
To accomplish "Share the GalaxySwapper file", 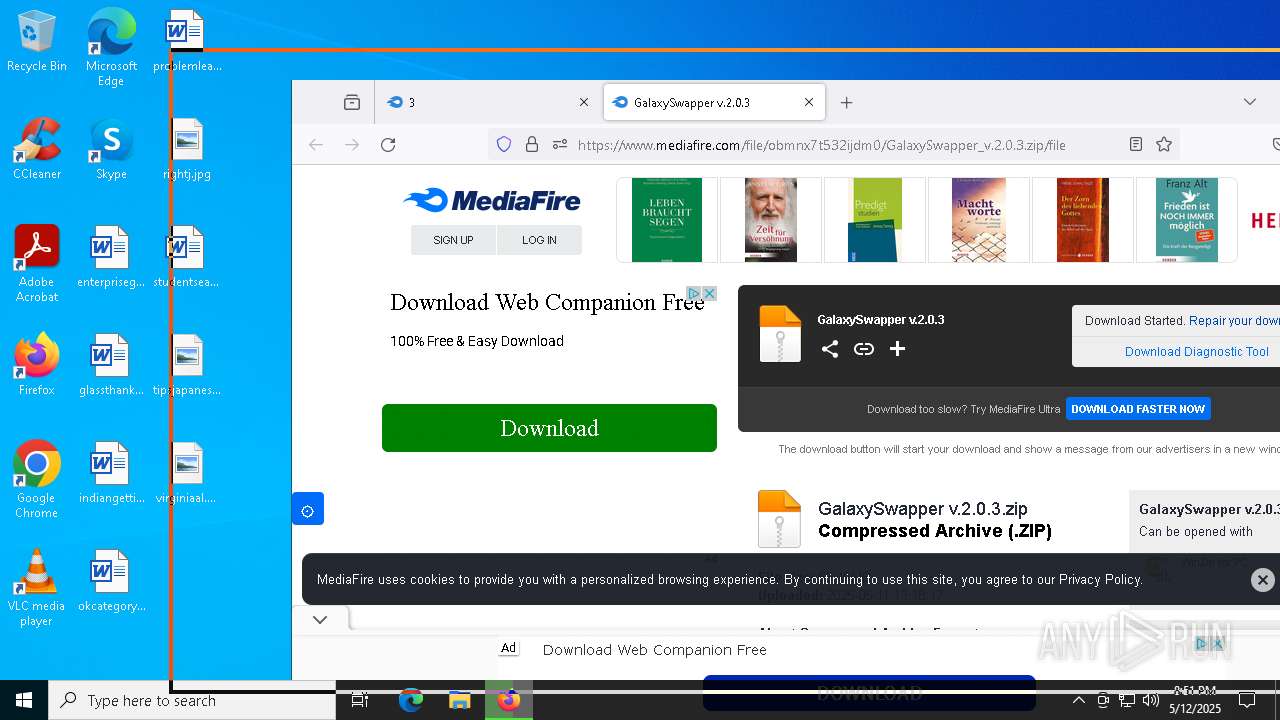I will point(830,349).
